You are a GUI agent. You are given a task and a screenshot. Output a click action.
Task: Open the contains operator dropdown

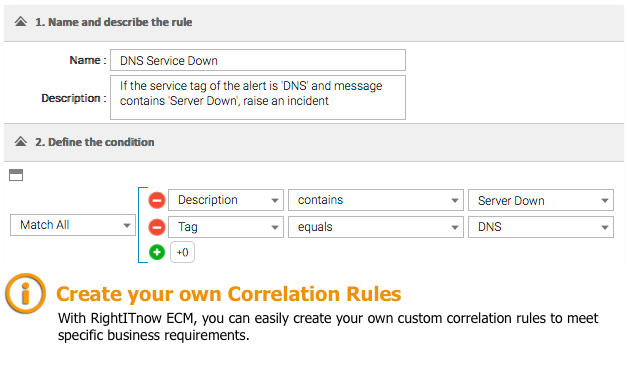[x=376, y=200]
